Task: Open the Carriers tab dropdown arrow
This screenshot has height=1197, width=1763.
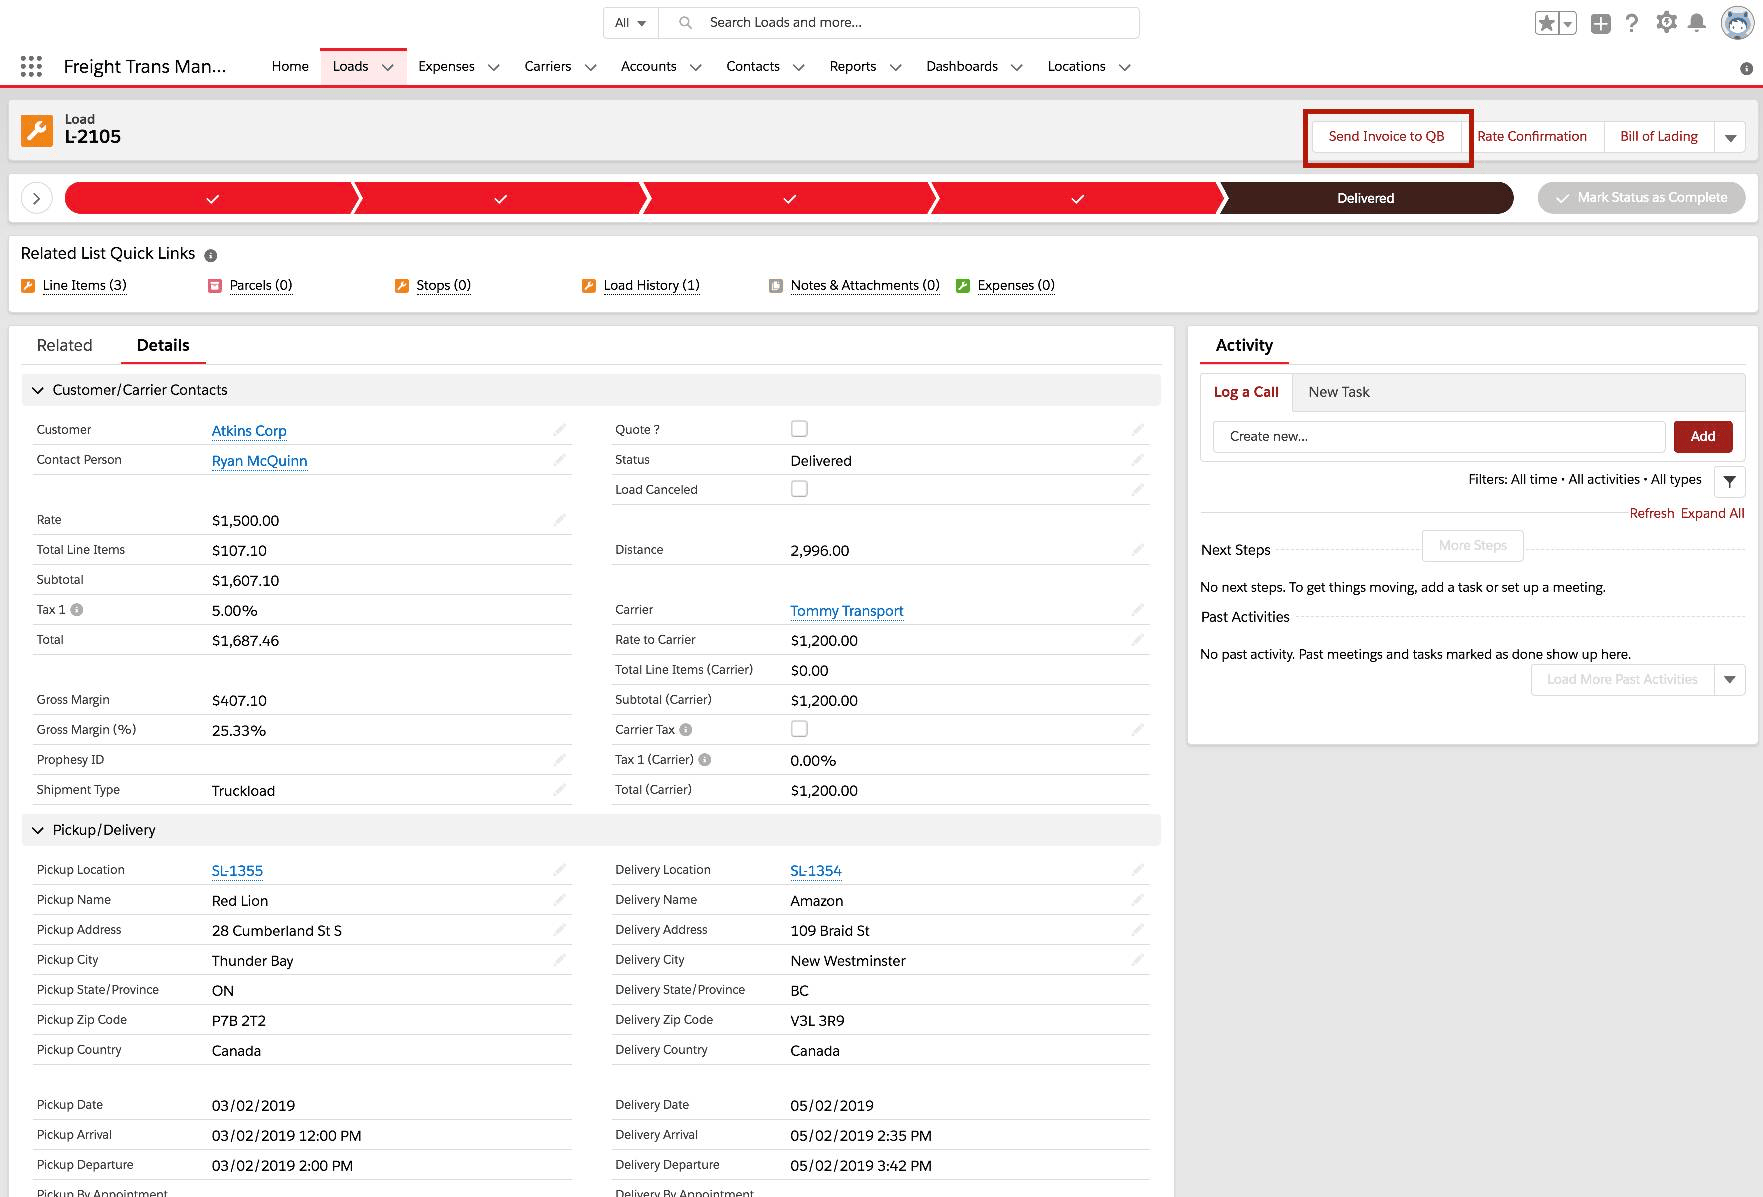Action: (591, 67)
